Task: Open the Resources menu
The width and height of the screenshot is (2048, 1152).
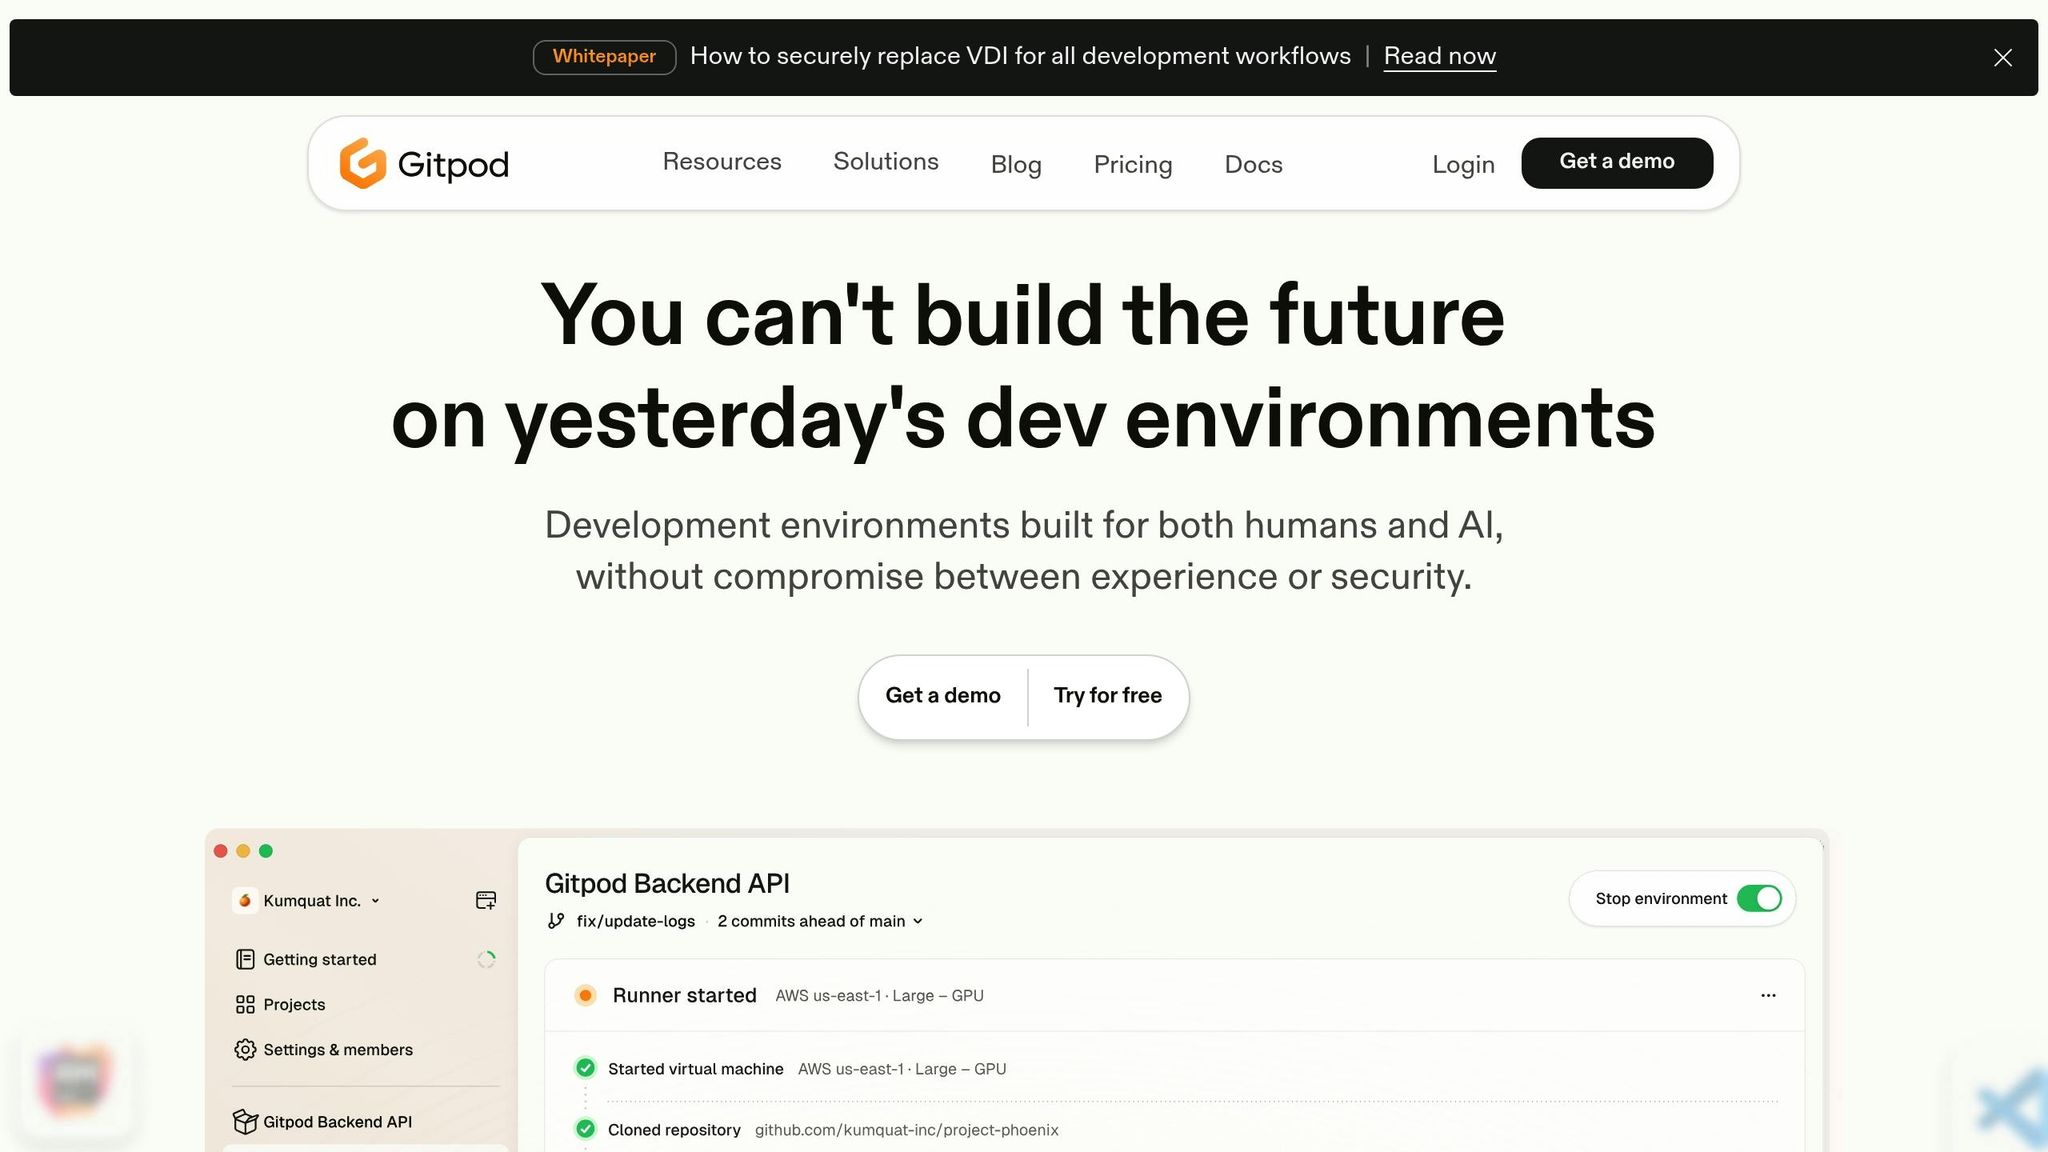Action: (x=722, y=162)
